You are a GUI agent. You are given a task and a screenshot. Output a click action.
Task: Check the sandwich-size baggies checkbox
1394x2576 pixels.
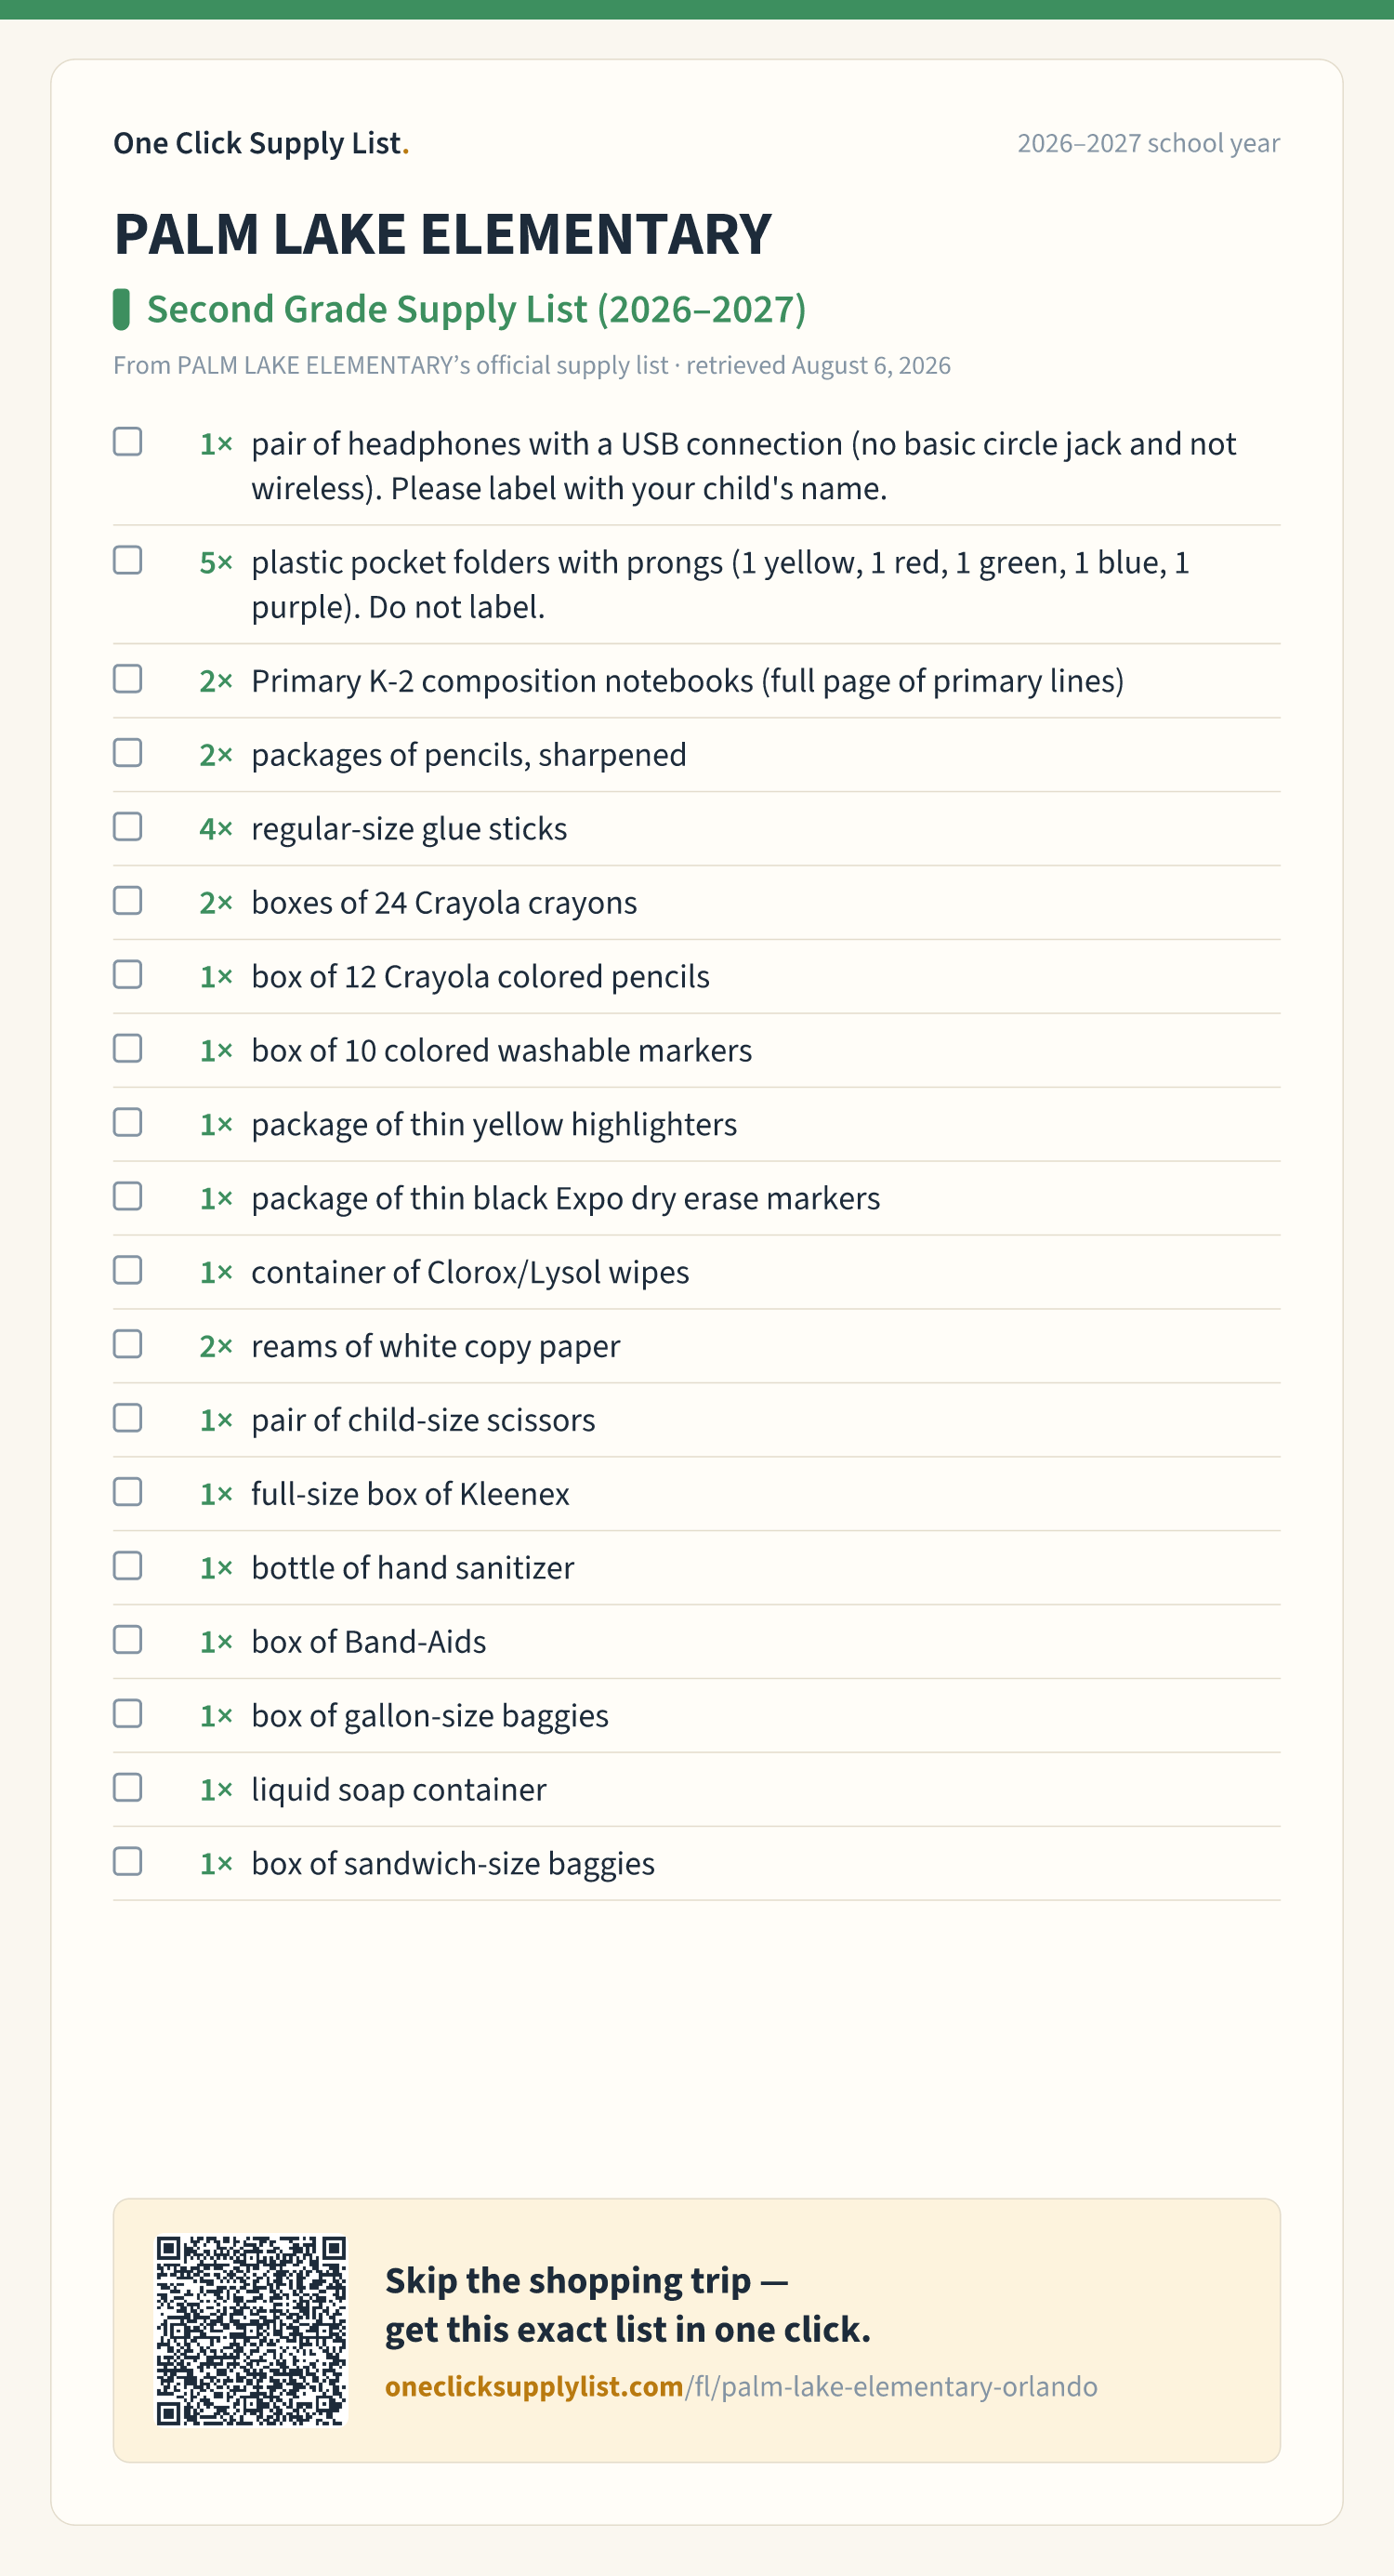tap(127, 1861)
